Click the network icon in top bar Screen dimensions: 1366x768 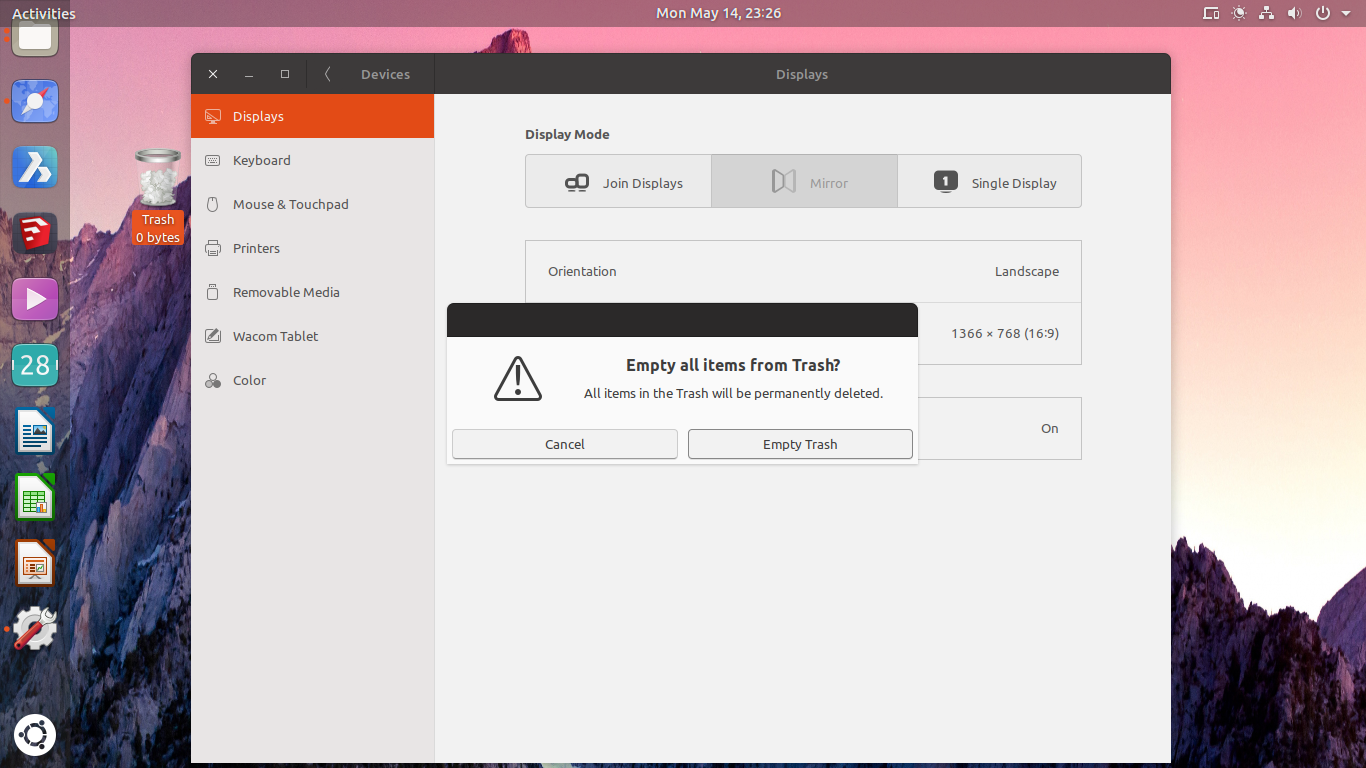tap(1267, 13)
